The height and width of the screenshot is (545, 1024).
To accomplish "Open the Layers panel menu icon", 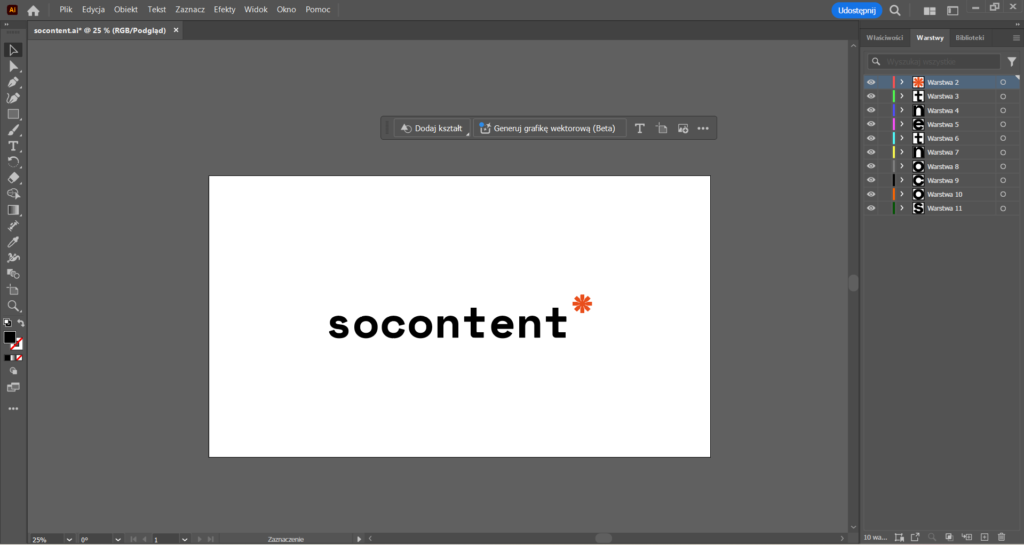I will pyautogui.click(x=1016, y=38).
